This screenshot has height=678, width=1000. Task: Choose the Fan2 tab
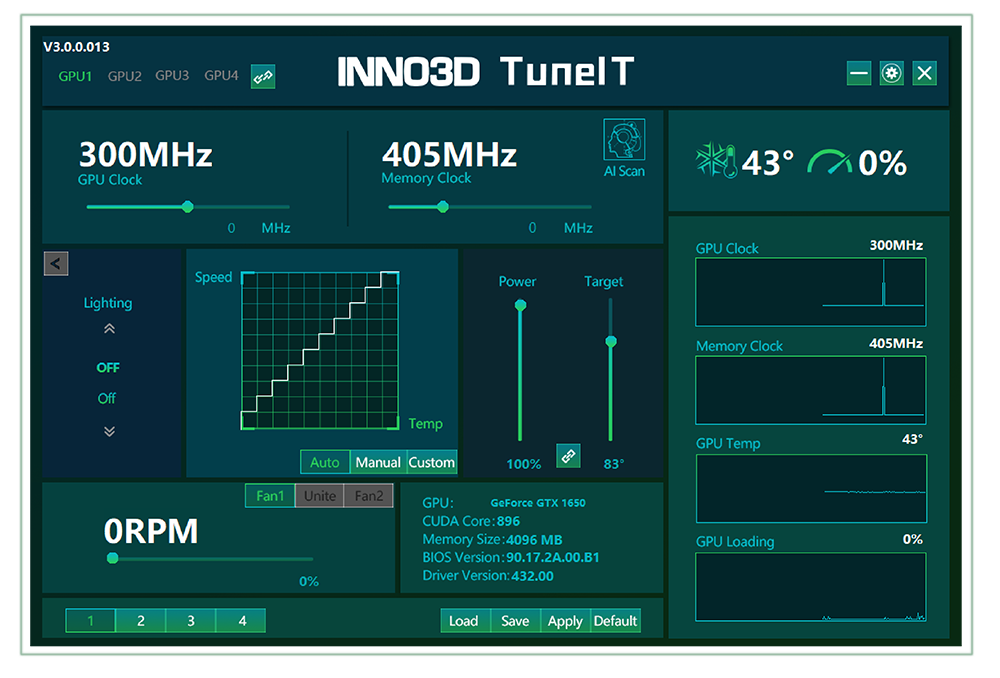(x=369, y=496)
